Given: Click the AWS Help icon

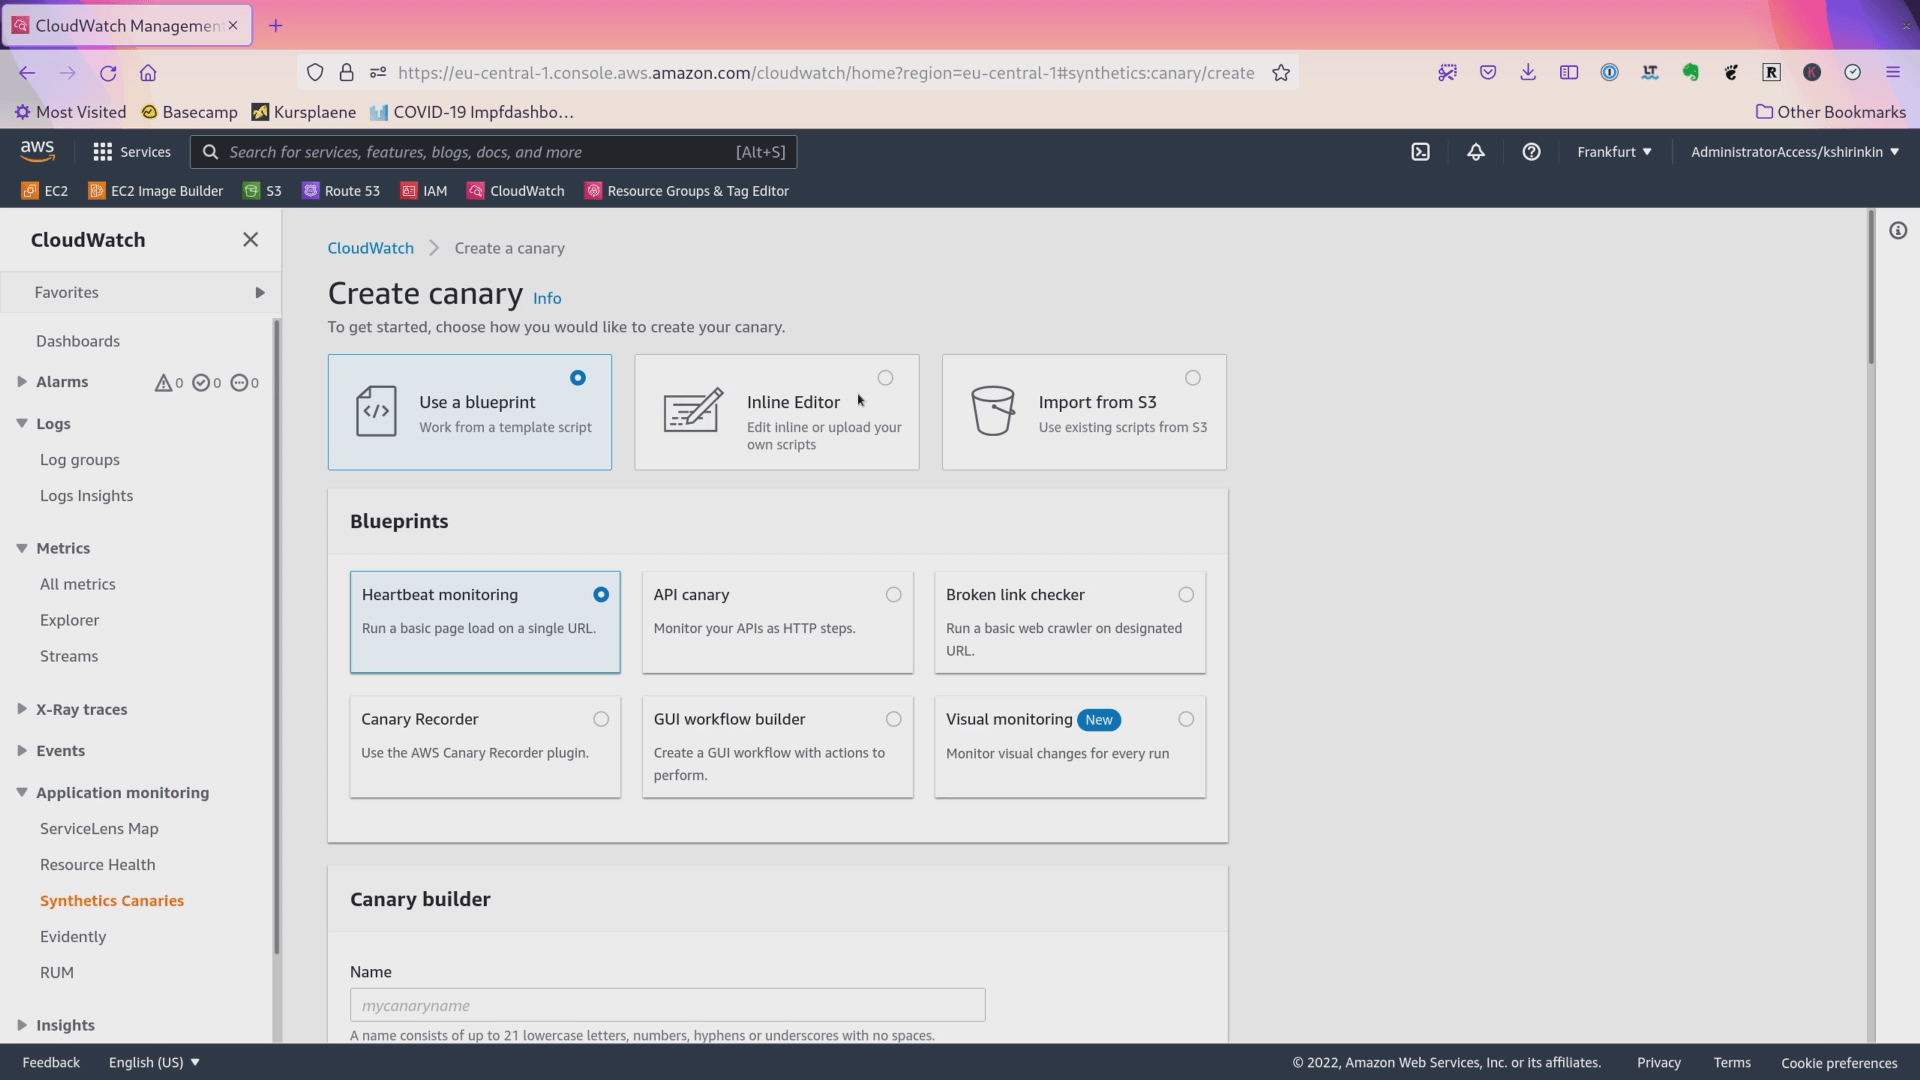Looking at the screenshot, I should pyautogui.click(x=1532, y=152).
